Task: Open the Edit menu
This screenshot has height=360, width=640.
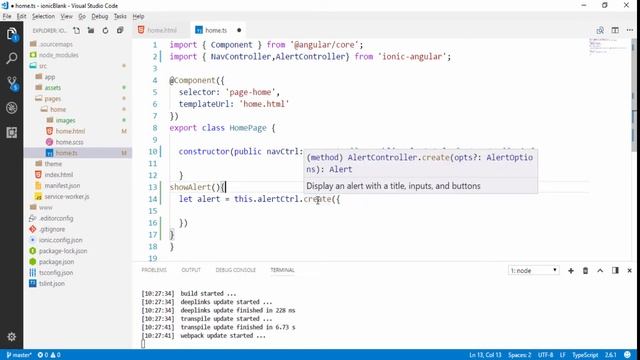Action: pos(22,16)
